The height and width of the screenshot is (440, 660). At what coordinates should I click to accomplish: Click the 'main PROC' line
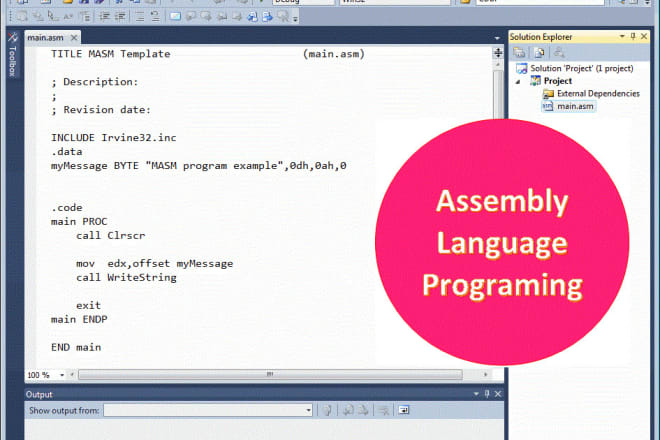point(79,221)
